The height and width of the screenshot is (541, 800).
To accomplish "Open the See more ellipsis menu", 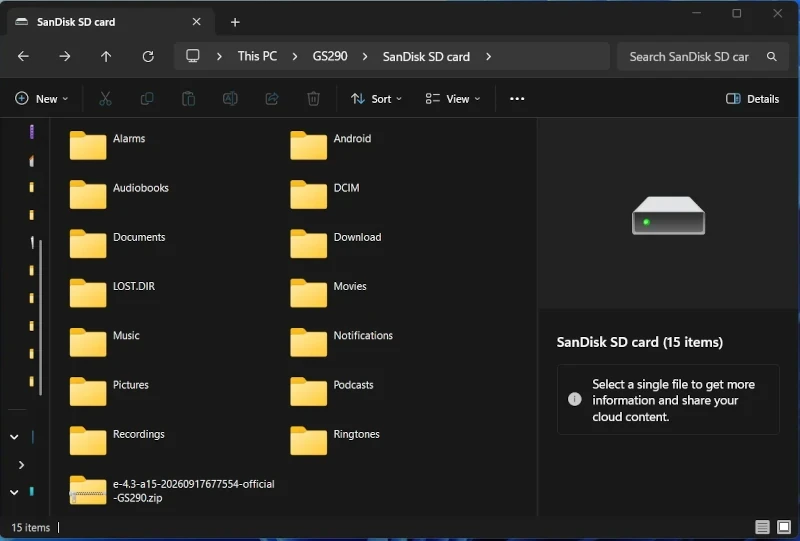I will pyautogui.click(x=517, y=99).
